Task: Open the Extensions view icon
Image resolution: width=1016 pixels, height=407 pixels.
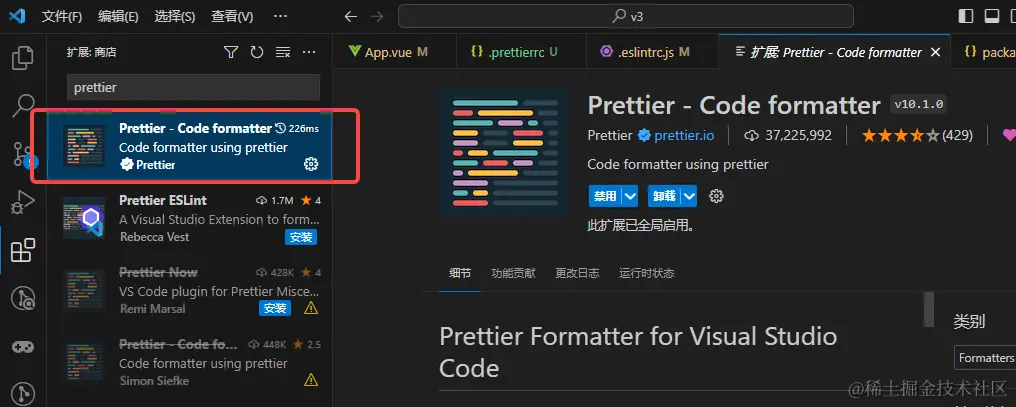Action: 23,250
